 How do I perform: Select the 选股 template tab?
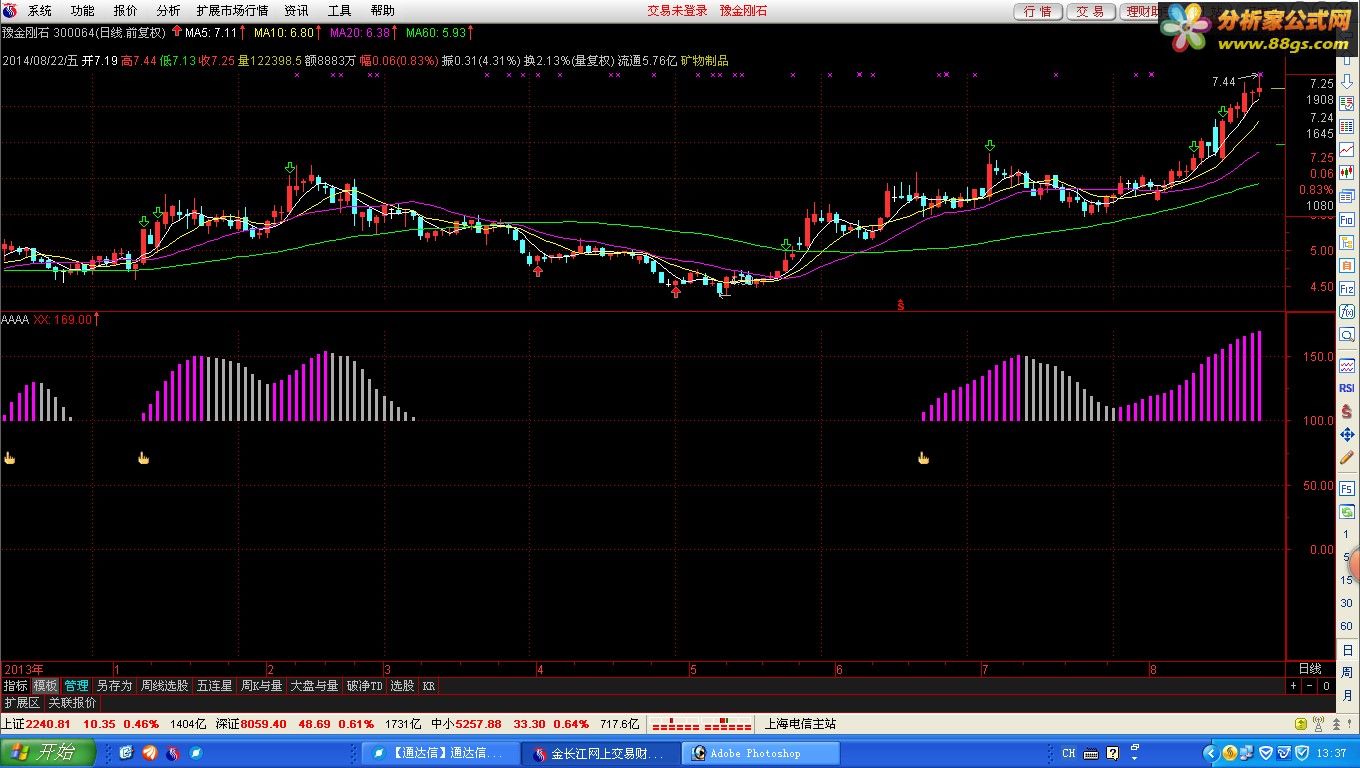(402, 686)
